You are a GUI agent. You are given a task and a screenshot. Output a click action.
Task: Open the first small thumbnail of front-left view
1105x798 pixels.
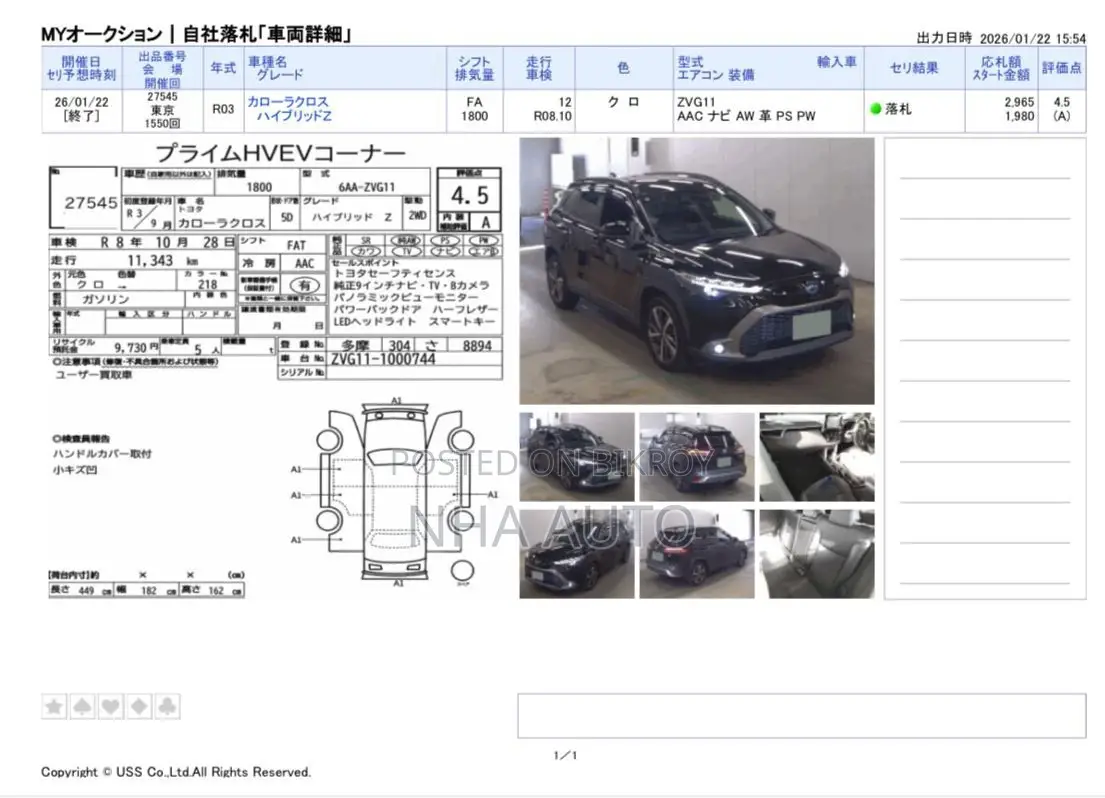pos(576,457)
